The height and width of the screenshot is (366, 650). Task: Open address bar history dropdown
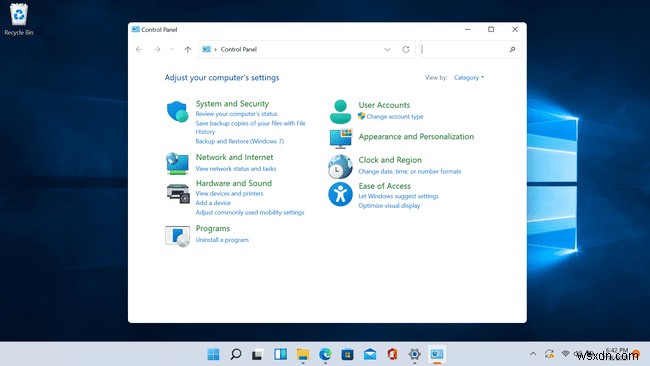[387, 49]
